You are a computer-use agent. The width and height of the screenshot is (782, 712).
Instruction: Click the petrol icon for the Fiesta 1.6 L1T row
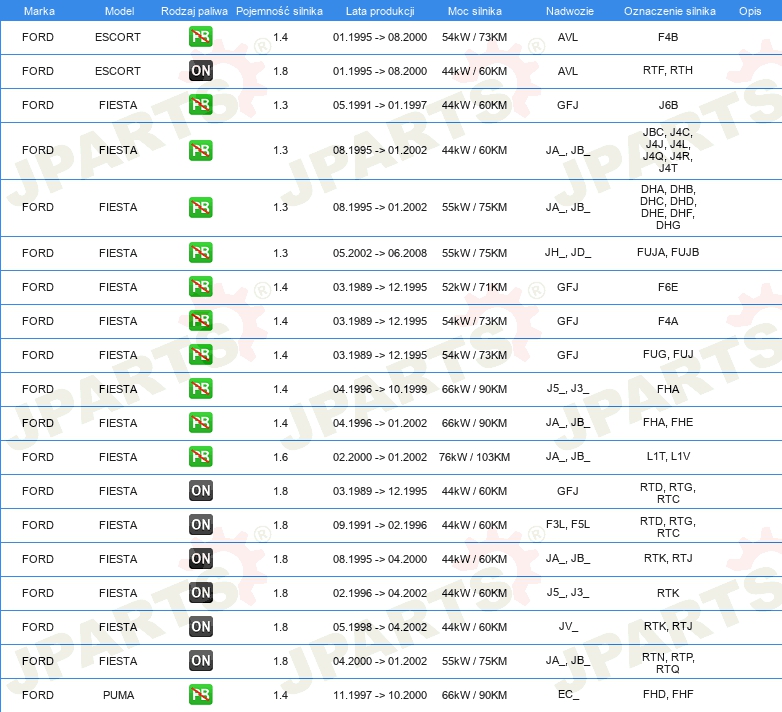click(200, 457)
